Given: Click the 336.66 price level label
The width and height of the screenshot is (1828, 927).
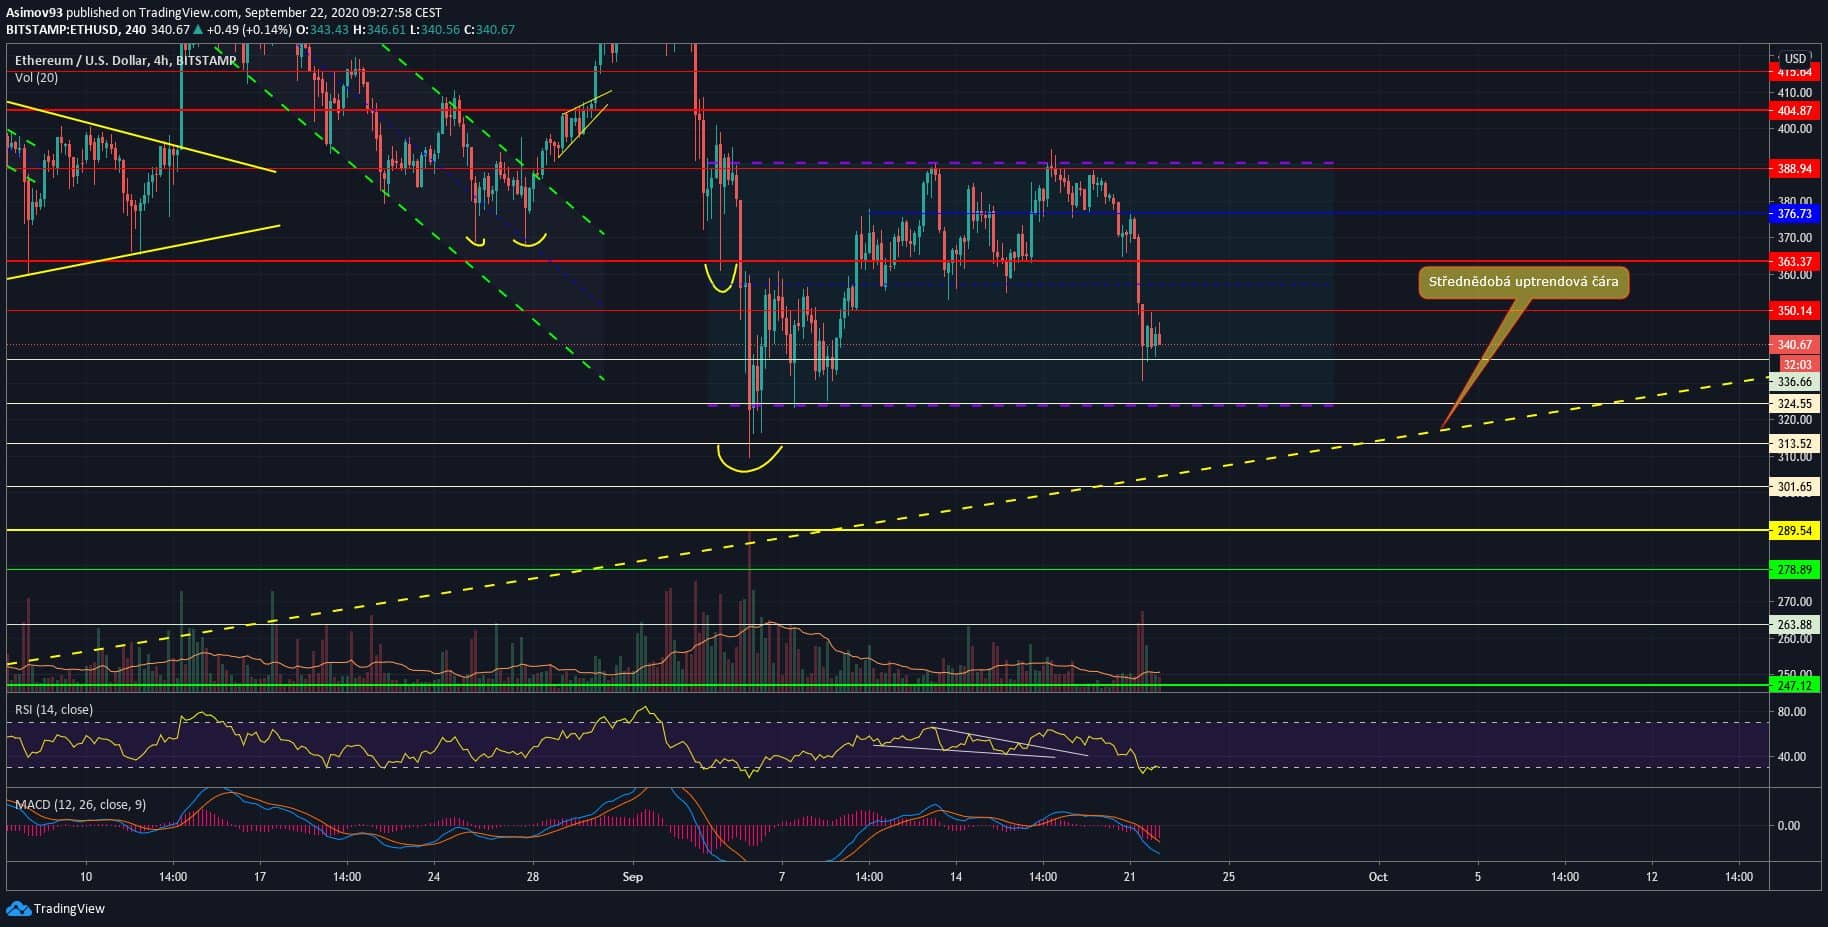Looking at the screenshot, I should (1794, 382).
